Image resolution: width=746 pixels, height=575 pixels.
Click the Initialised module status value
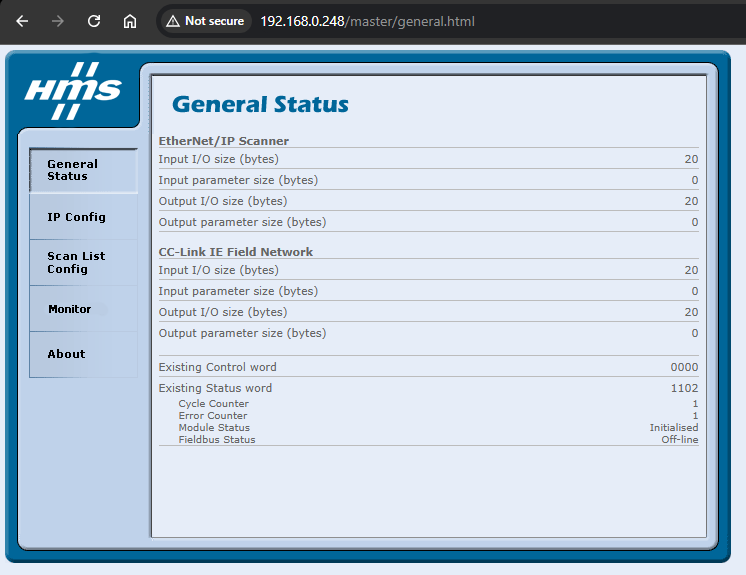pyautogui.click(x=674, y=428)
